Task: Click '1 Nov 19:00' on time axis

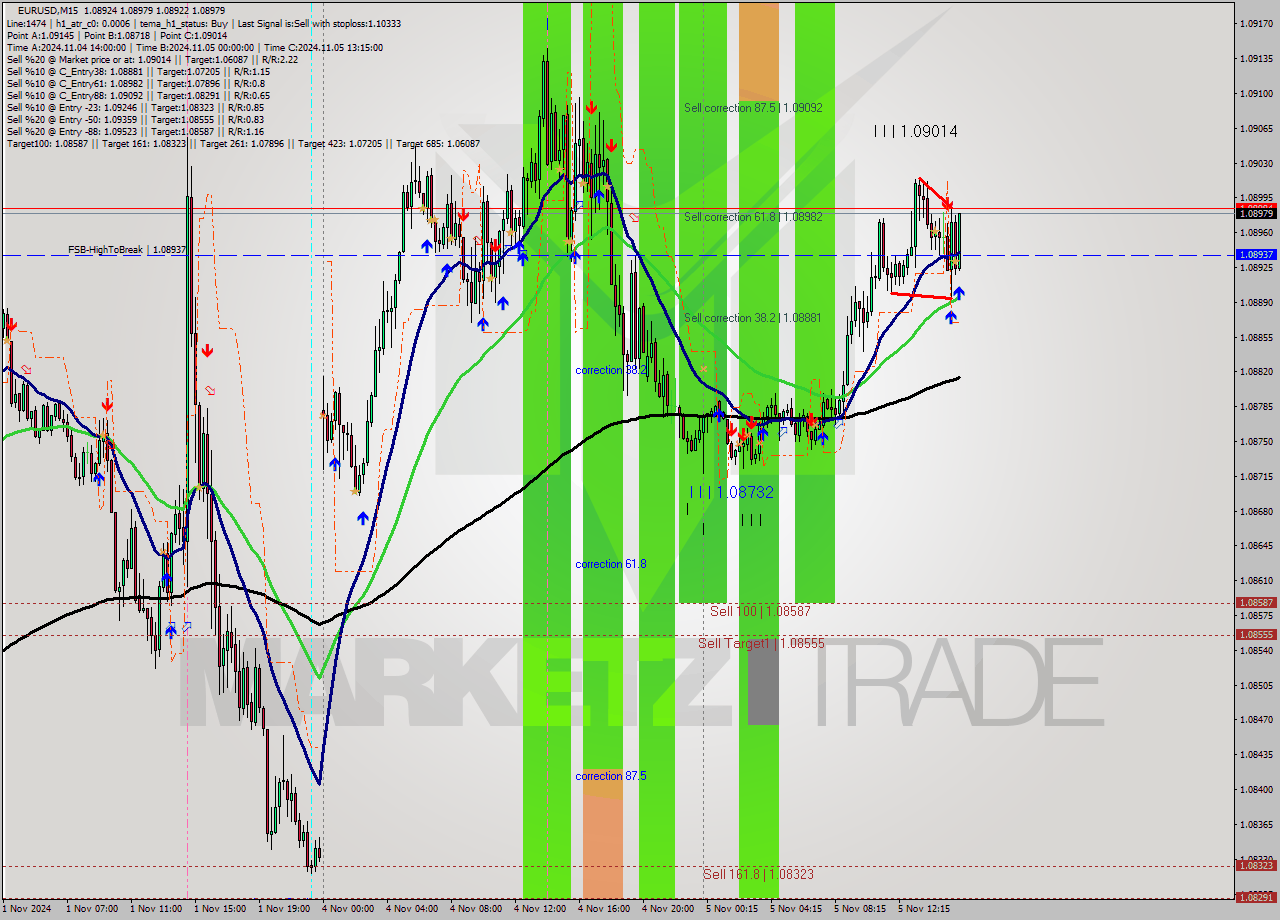Action: pos(284,909)
